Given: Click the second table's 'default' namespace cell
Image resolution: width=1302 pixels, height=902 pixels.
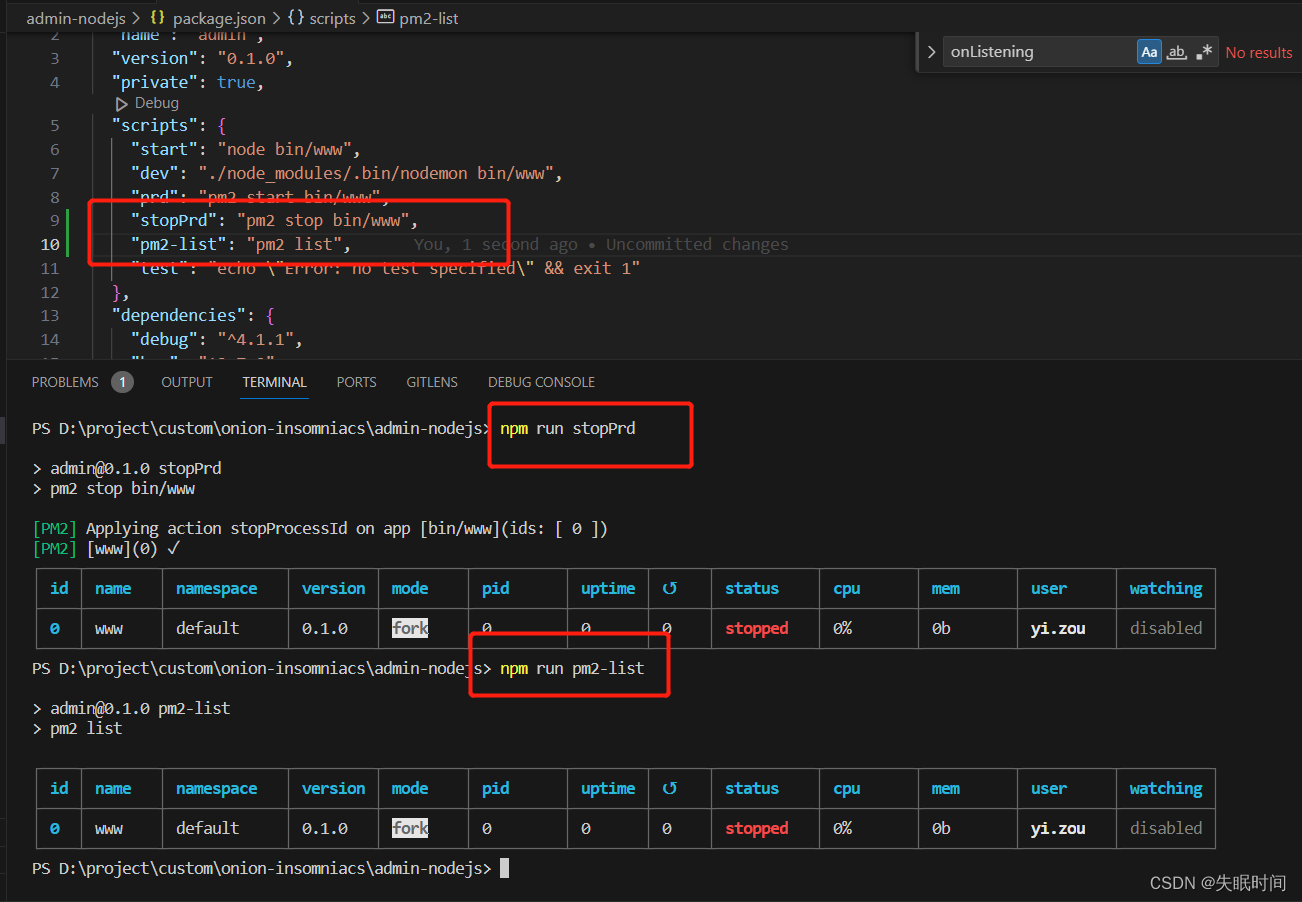Looking at the screenshot, I should (x=208, y=828).
